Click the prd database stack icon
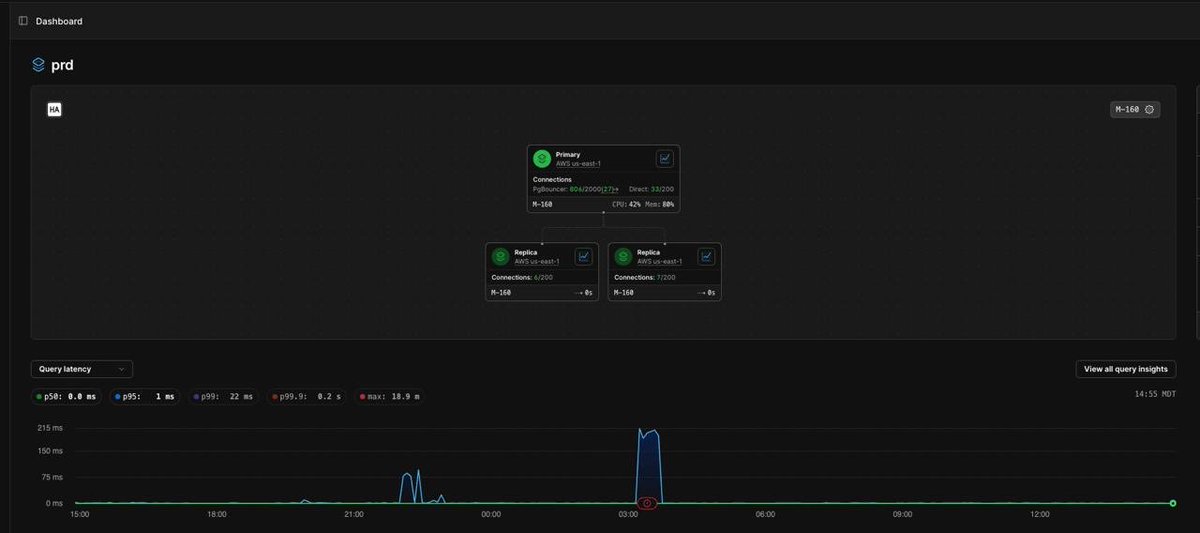This screenshot has height=533, width=1200. coord(38,65)
